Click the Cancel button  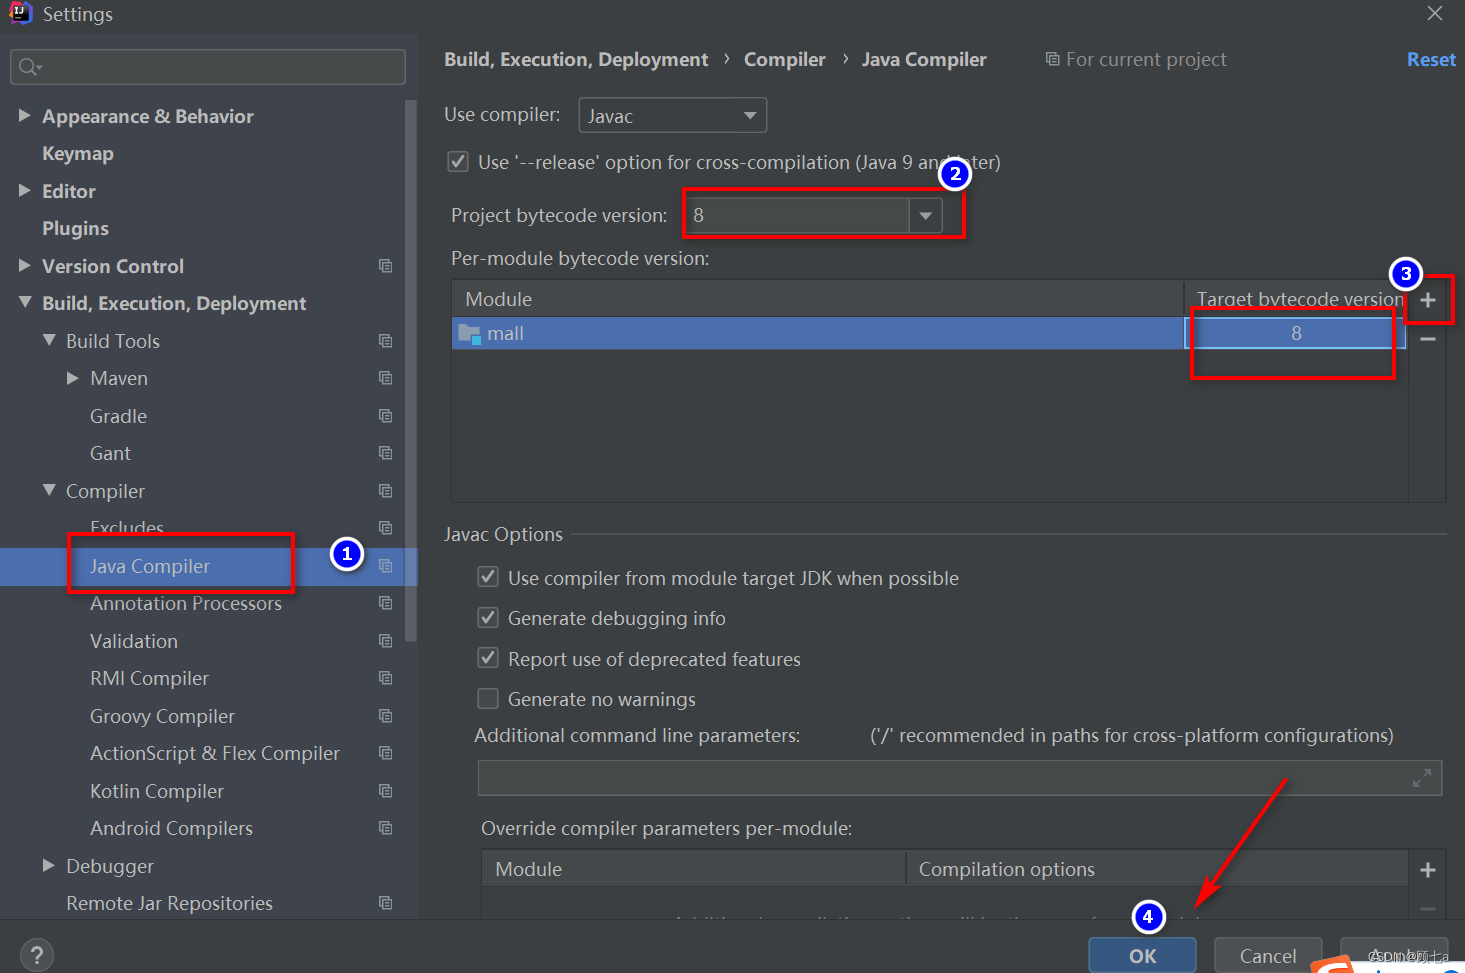pyautogui.click(x=1268, y=956)
